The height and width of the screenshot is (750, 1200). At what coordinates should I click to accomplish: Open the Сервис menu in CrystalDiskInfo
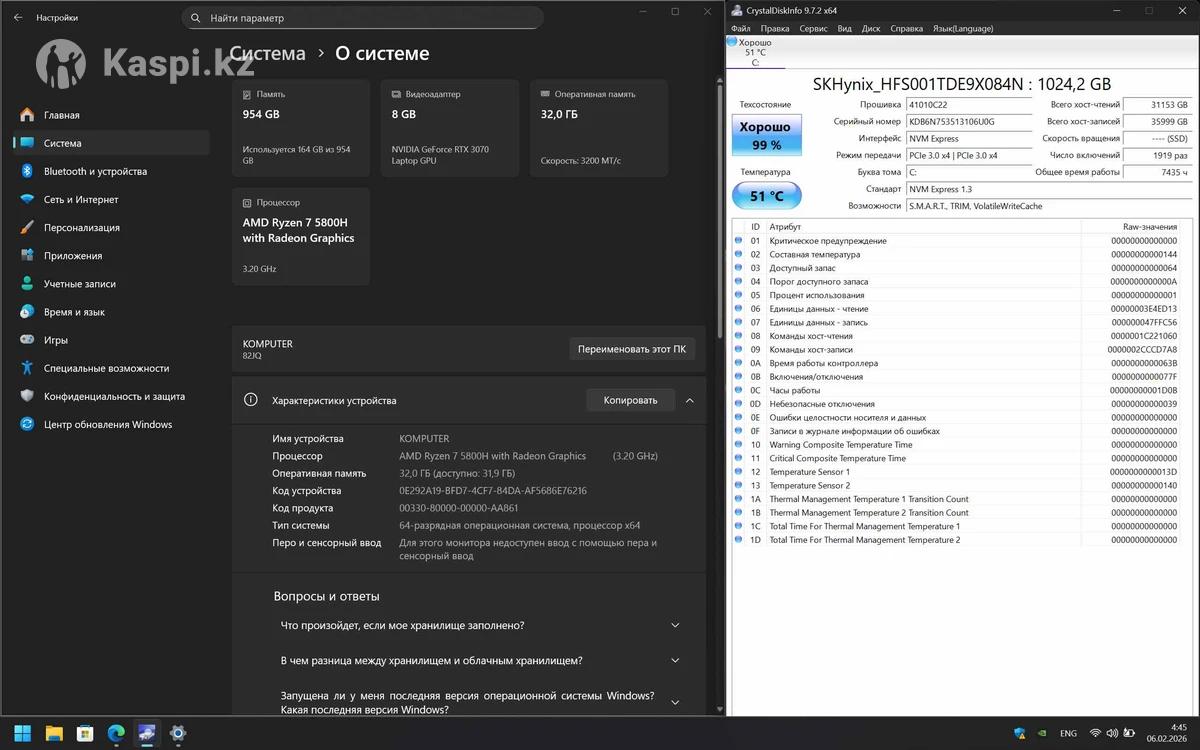click(x=813, y=29)
